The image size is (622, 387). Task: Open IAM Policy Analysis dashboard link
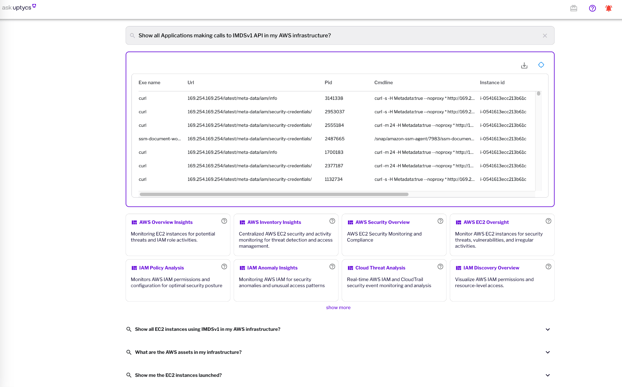(x=161, y=268)
